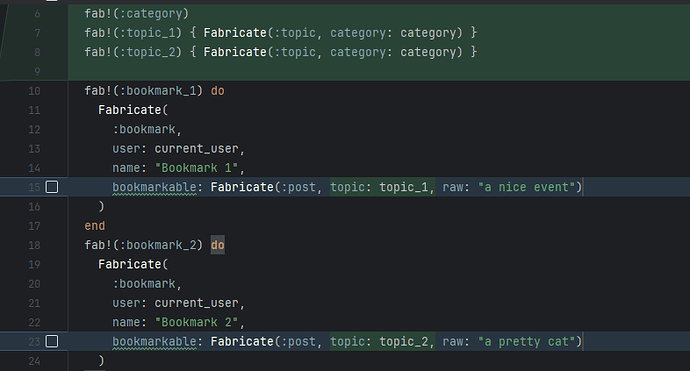Click :topic_1 symbol in fab! call
The width and height of the screenshot is (690, 371).
150,33
